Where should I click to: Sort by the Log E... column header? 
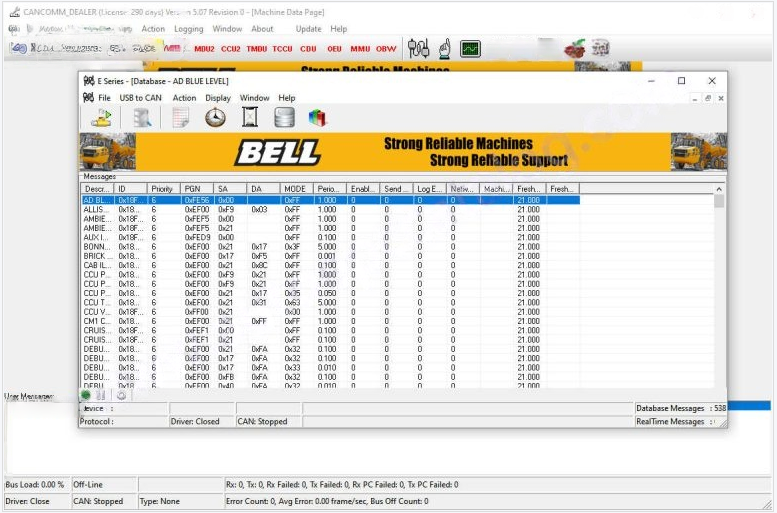point(430,189)
